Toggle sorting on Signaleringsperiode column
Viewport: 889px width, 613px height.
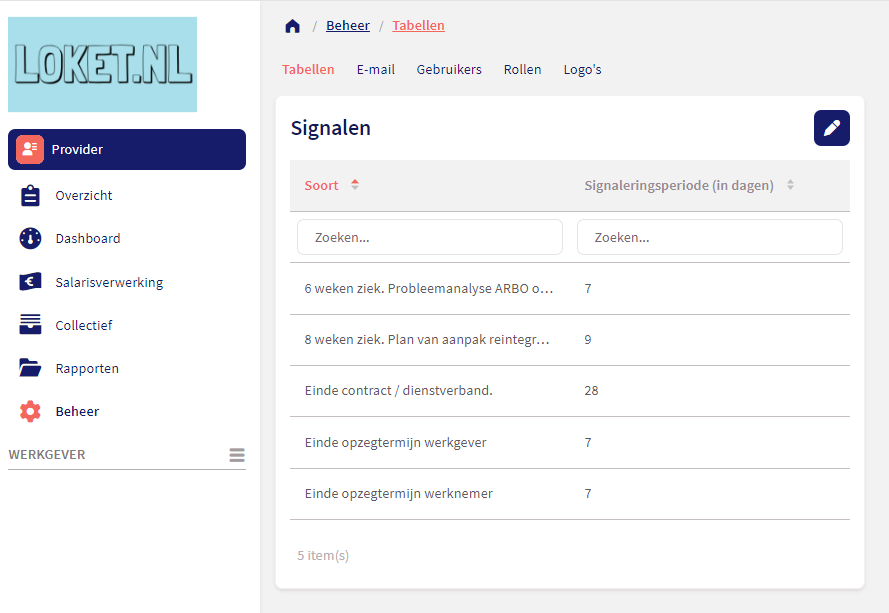pyautogui.click(x=789, y=184)
